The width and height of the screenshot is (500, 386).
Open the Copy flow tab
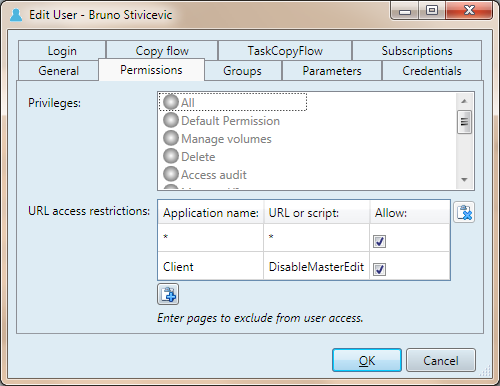[x=162, y=51]
